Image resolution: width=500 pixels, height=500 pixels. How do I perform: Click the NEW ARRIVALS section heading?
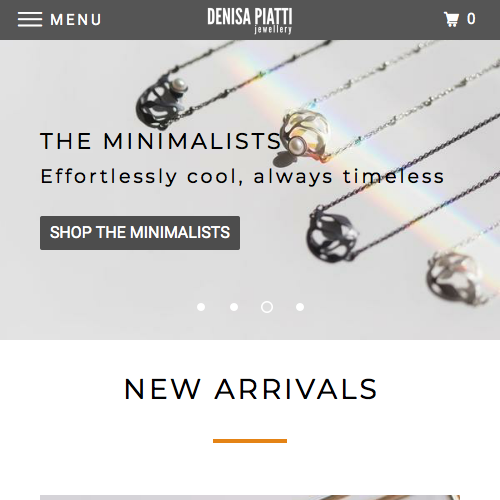[x=250, y=389]
